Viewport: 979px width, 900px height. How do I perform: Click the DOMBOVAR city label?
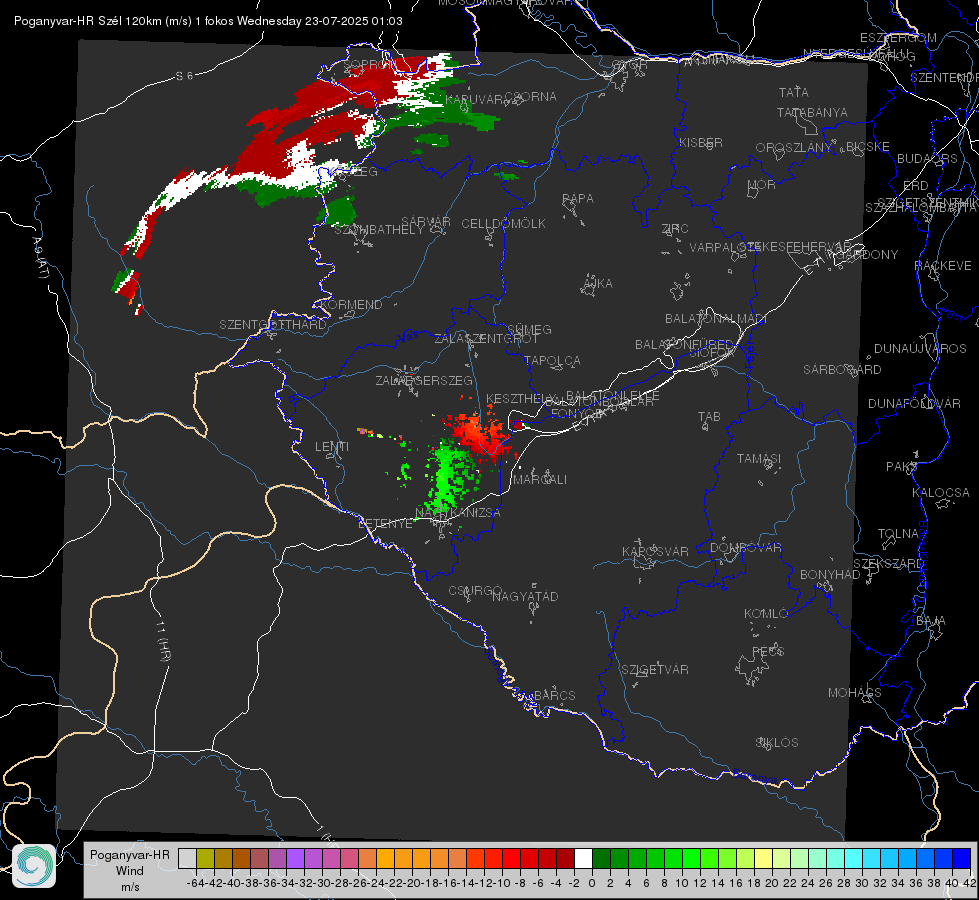tap(745, 548)
